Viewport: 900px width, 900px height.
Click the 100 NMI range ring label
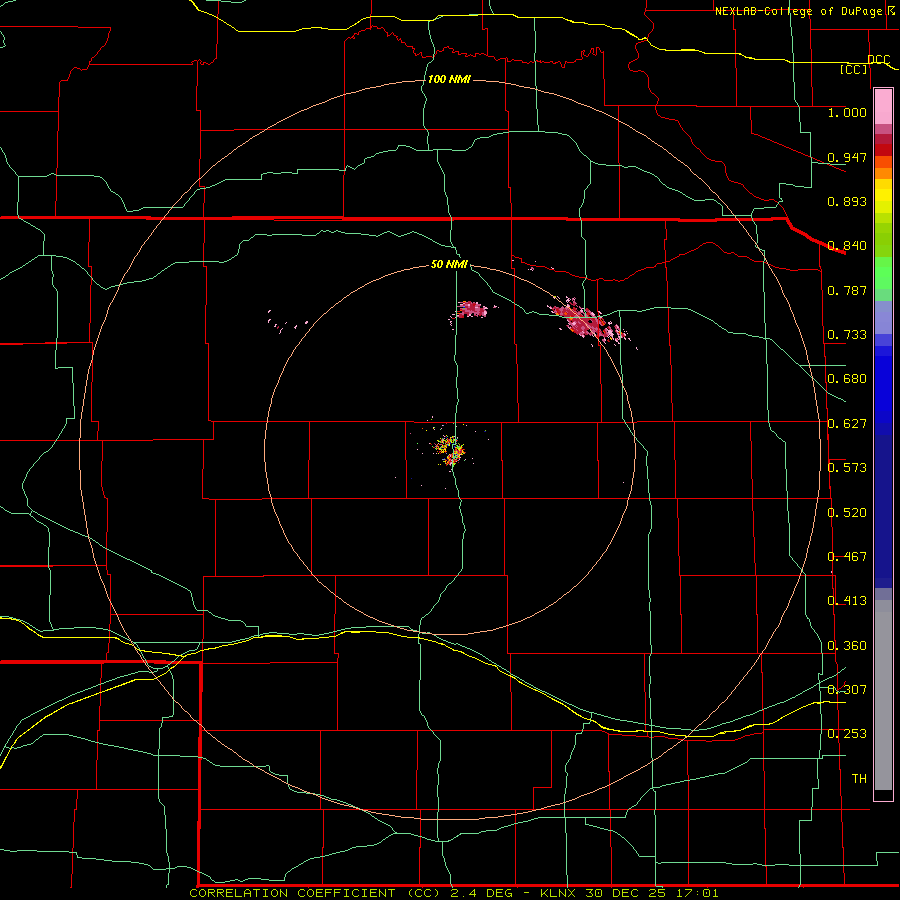449,79
